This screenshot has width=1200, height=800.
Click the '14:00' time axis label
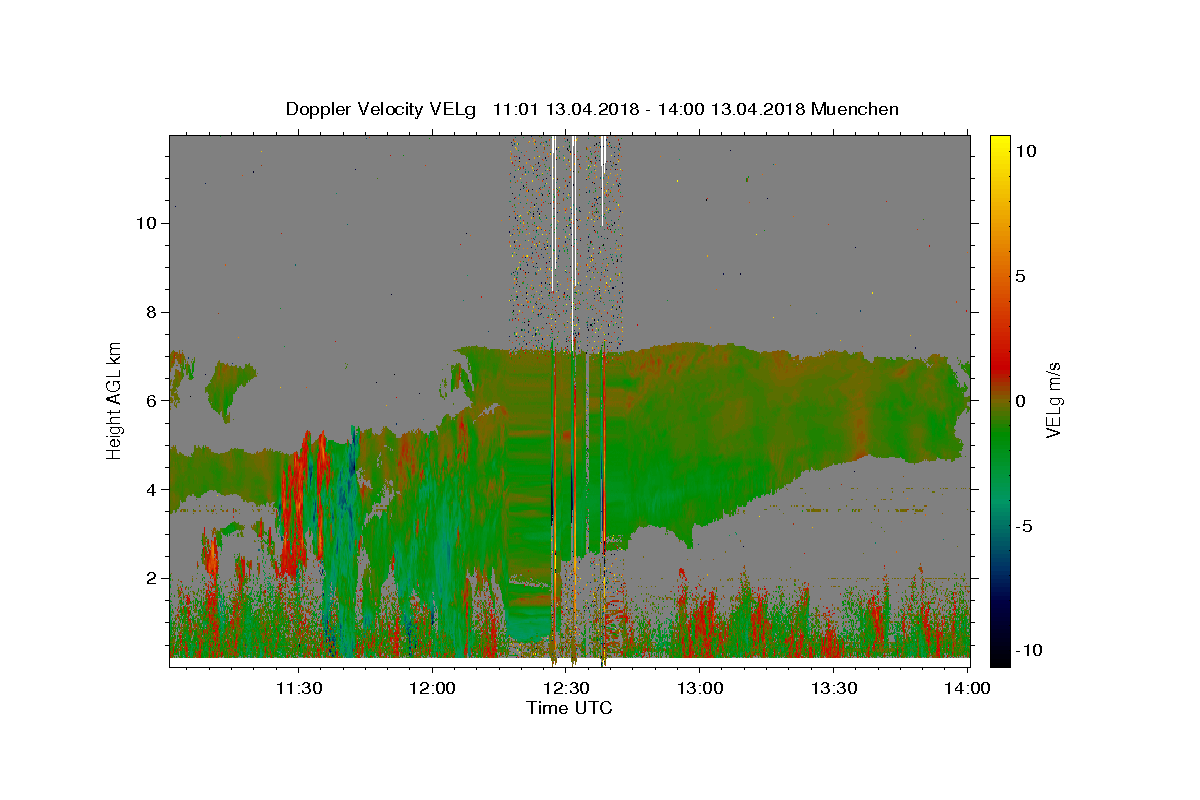click(x=968, y=688)
